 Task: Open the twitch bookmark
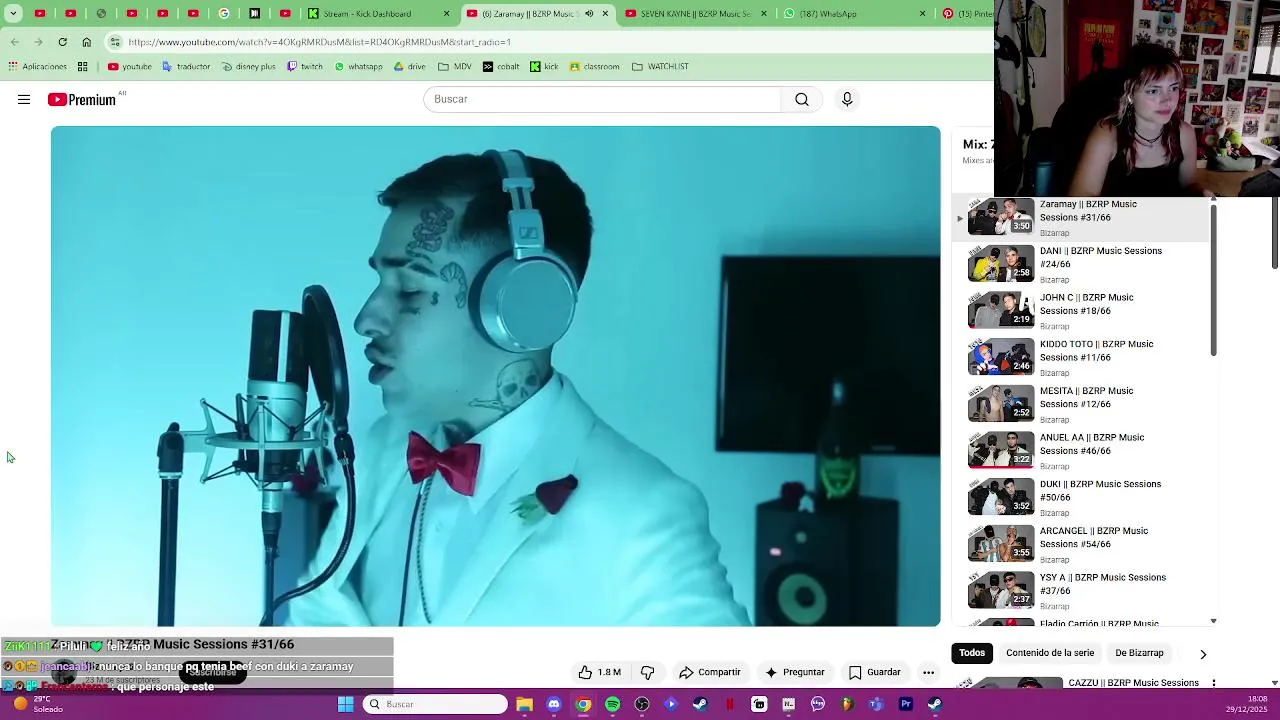305,67
